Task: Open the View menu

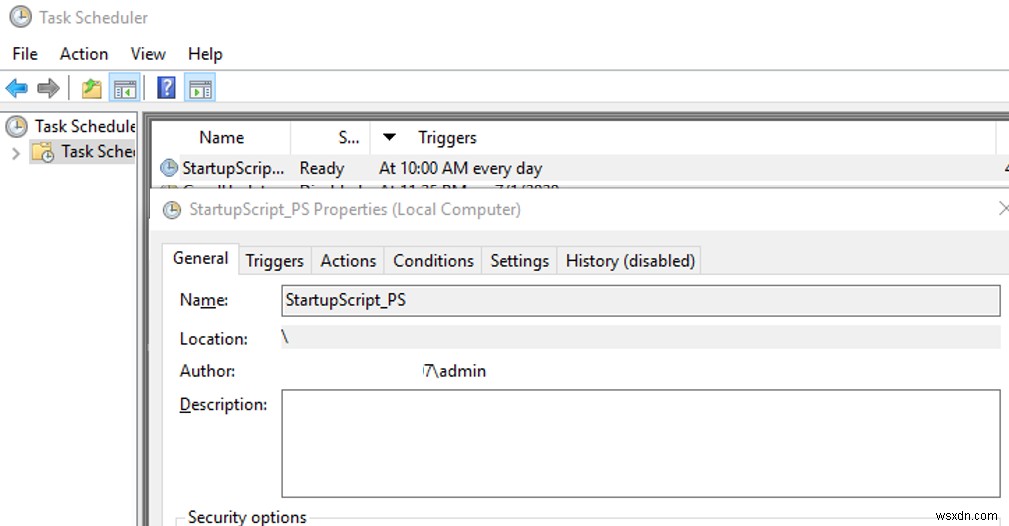Action: 148,54
